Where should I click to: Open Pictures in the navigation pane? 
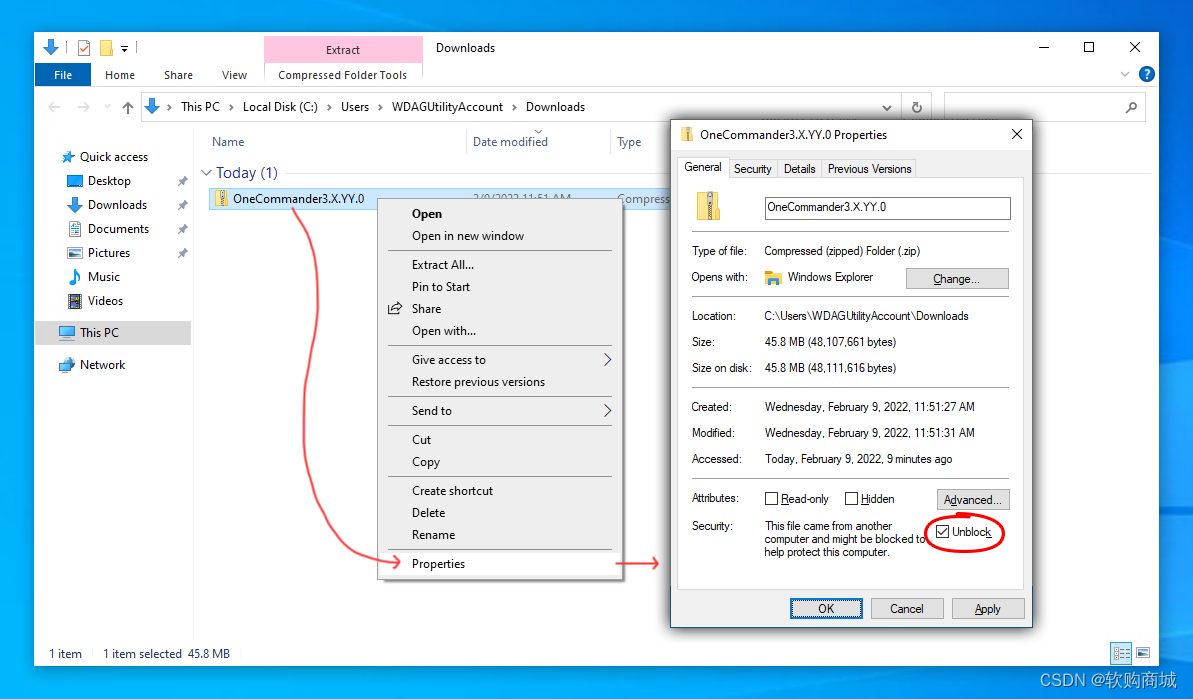[109, 253]
